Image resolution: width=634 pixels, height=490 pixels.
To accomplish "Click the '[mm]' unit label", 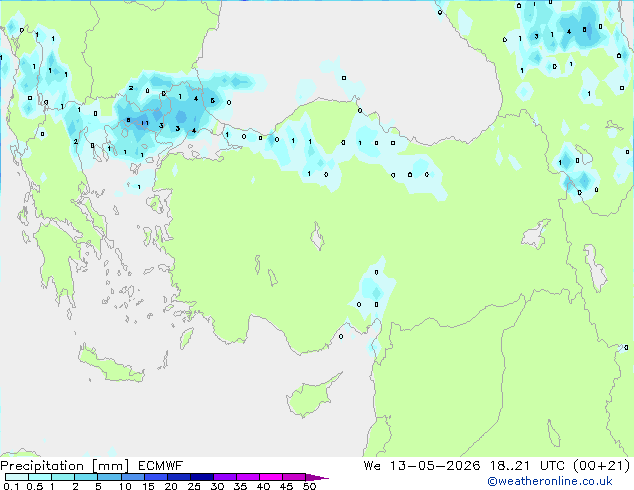I will (x=110, y=466).
